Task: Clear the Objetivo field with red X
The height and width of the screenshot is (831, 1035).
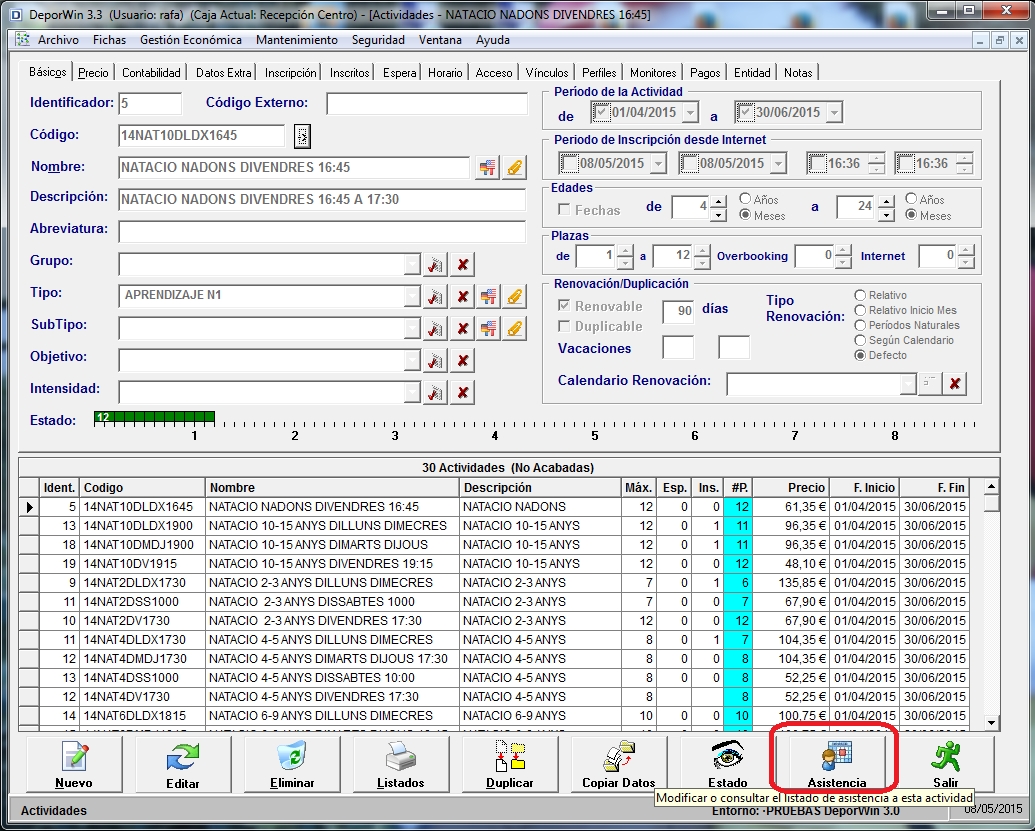Action: [x=463, y=360]
